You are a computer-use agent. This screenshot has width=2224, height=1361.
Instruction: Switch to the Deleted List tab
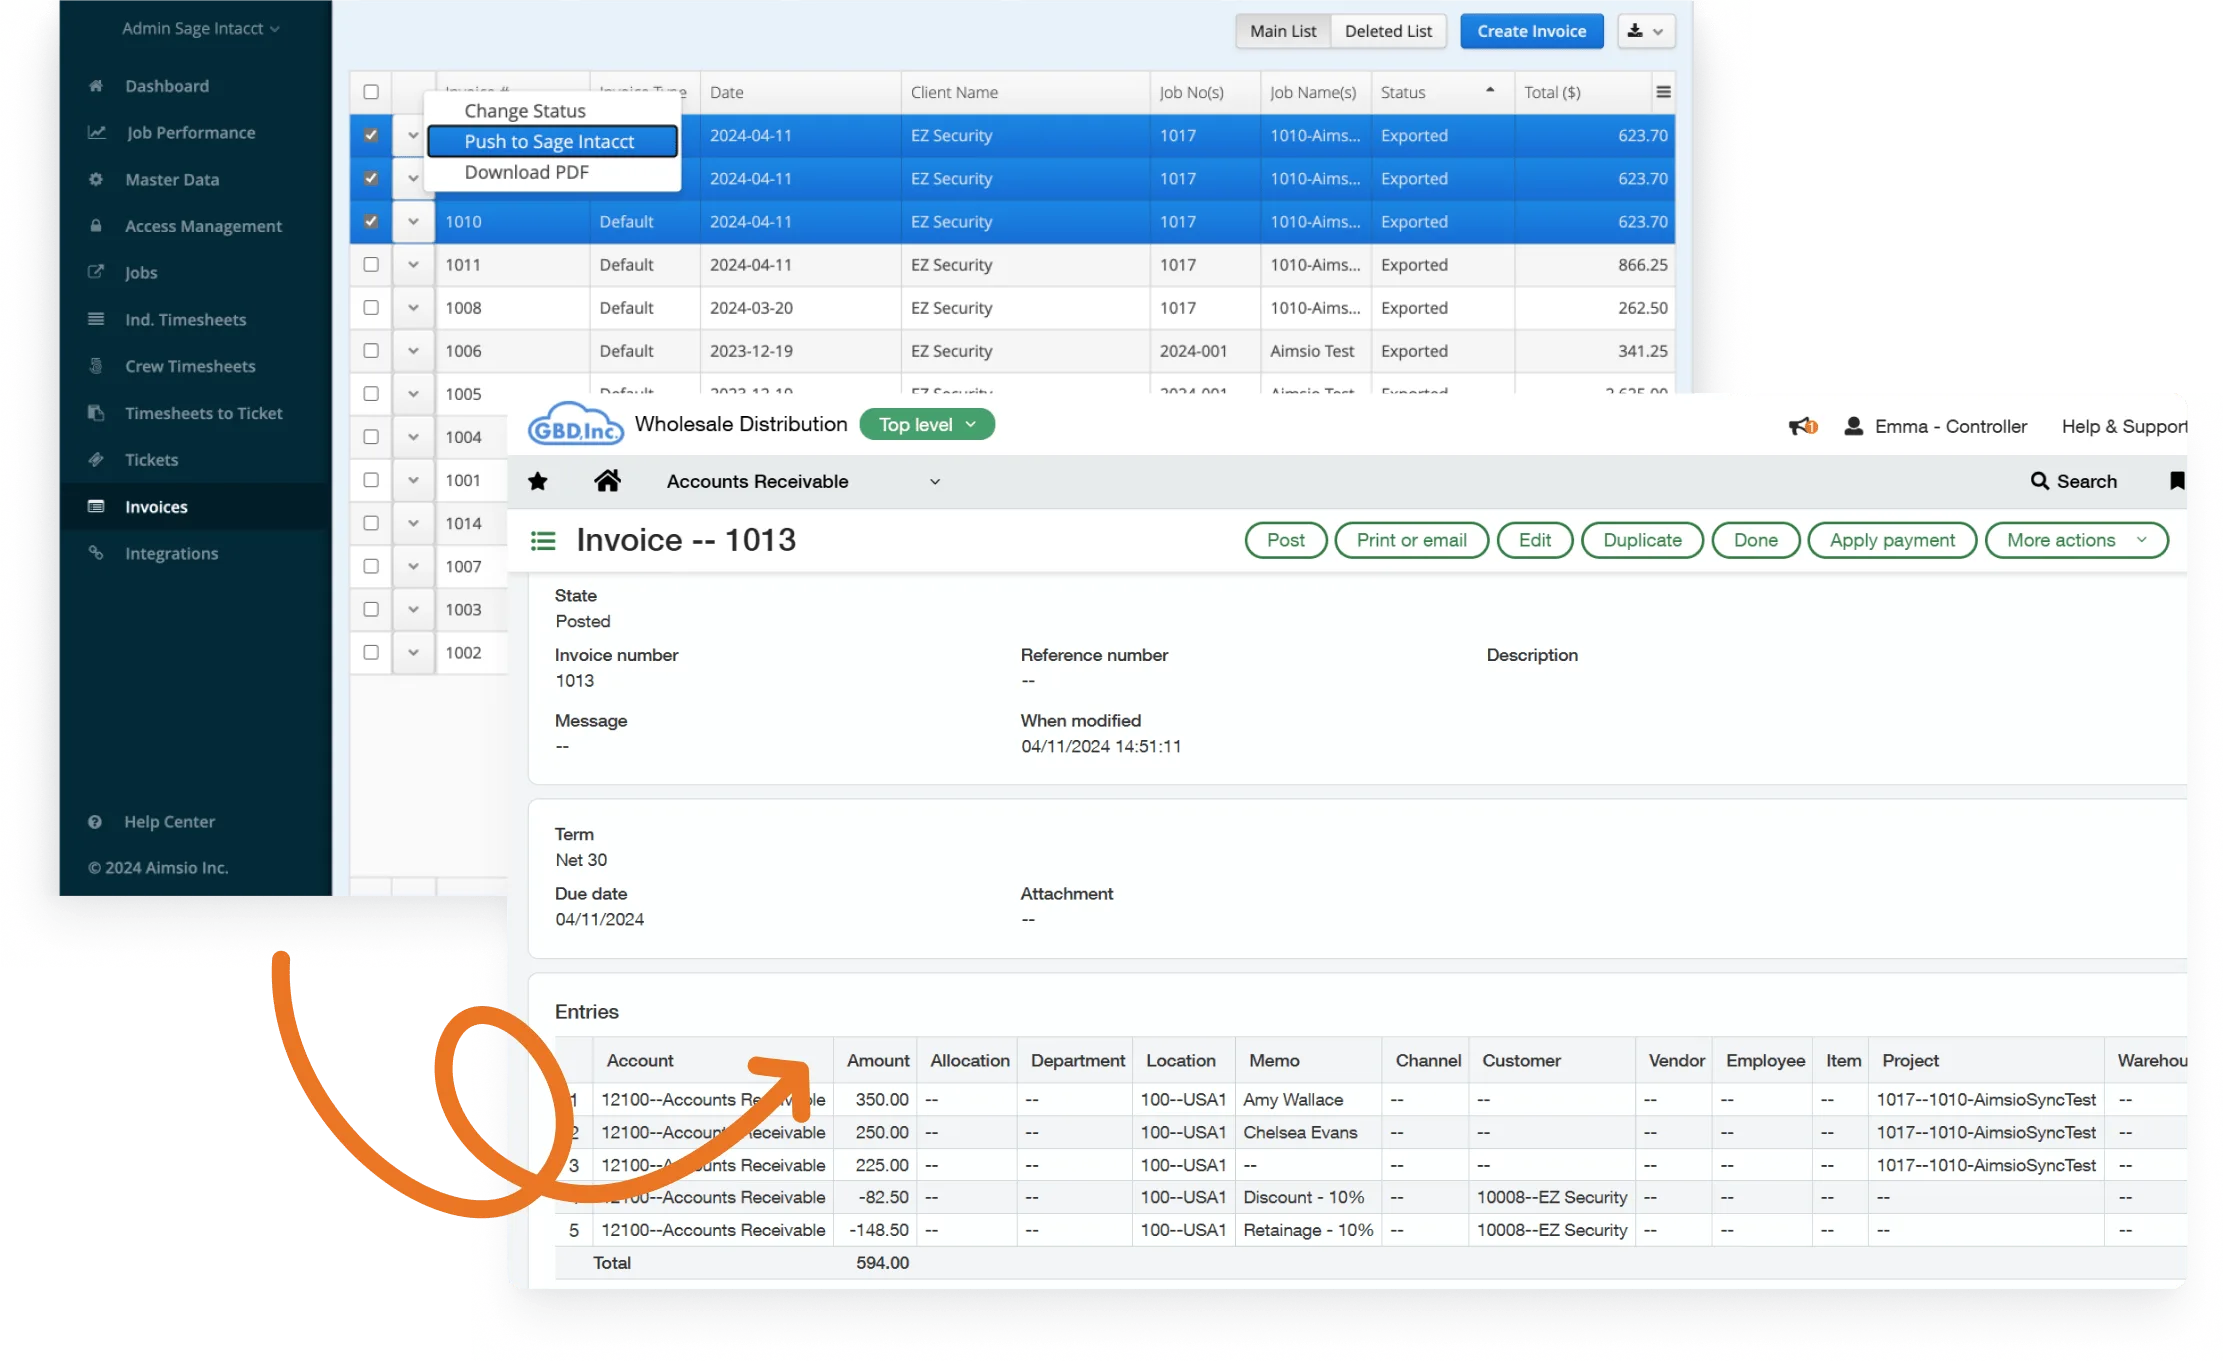[x=1388, y=31]
